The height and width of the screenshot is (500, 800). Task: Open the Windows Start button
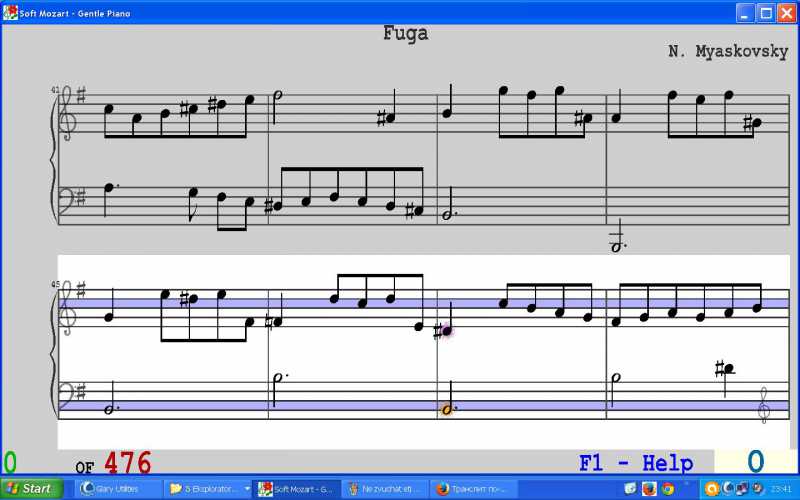pyautogui.click(x=32, y=489)
